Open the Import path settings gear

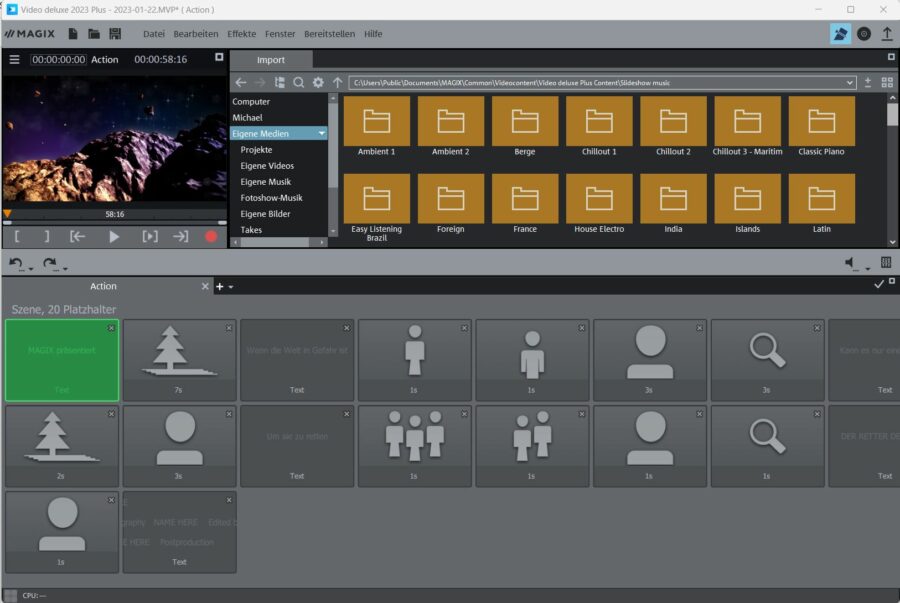[x=318, y=83]
